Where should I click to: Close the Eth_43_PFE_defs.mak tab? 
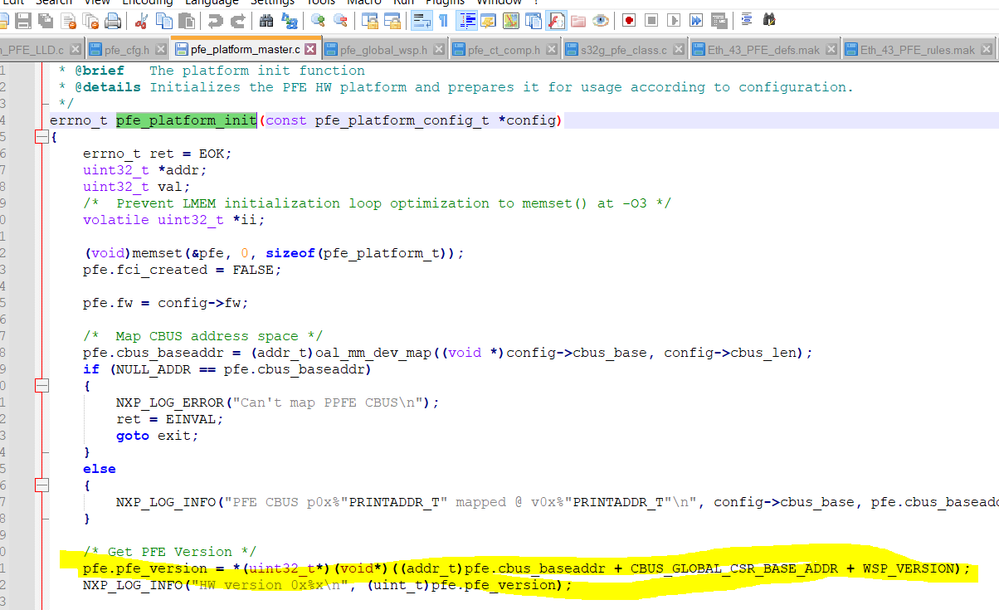click(x=831, y=50)
